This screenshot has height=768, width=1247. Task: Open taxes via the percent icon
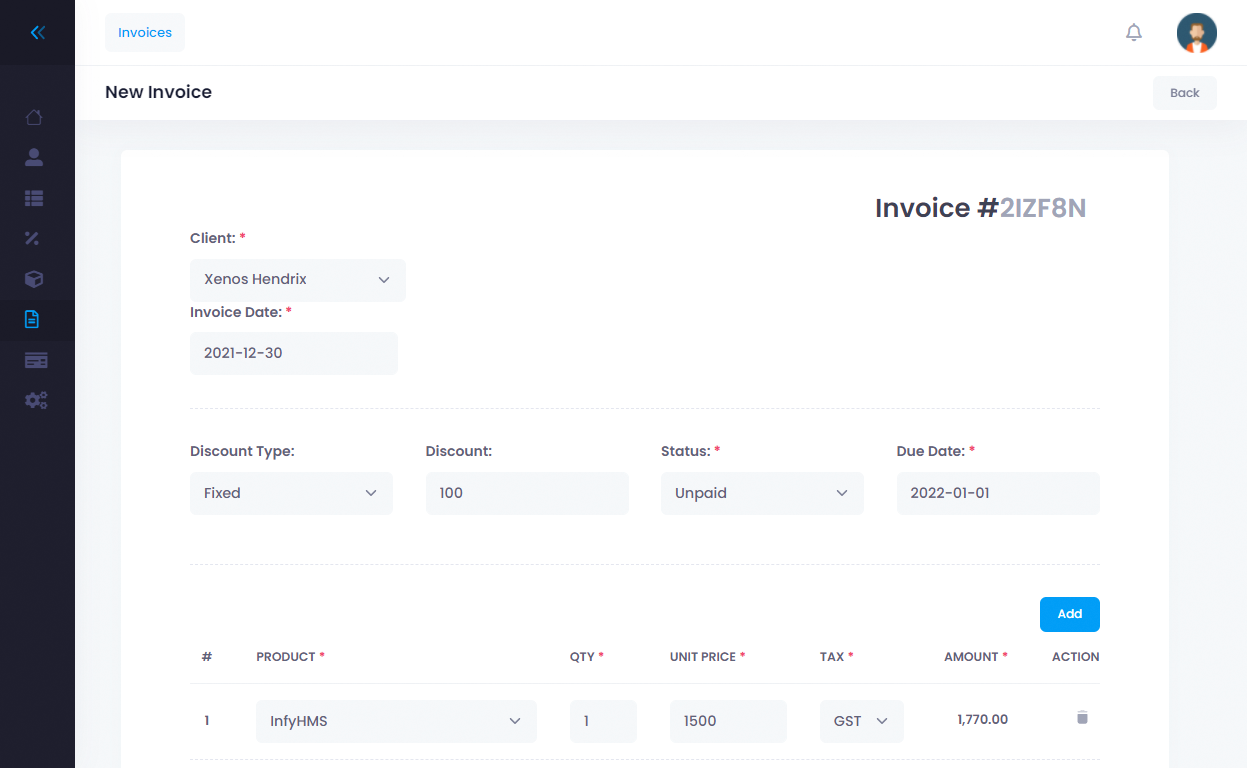33,238
